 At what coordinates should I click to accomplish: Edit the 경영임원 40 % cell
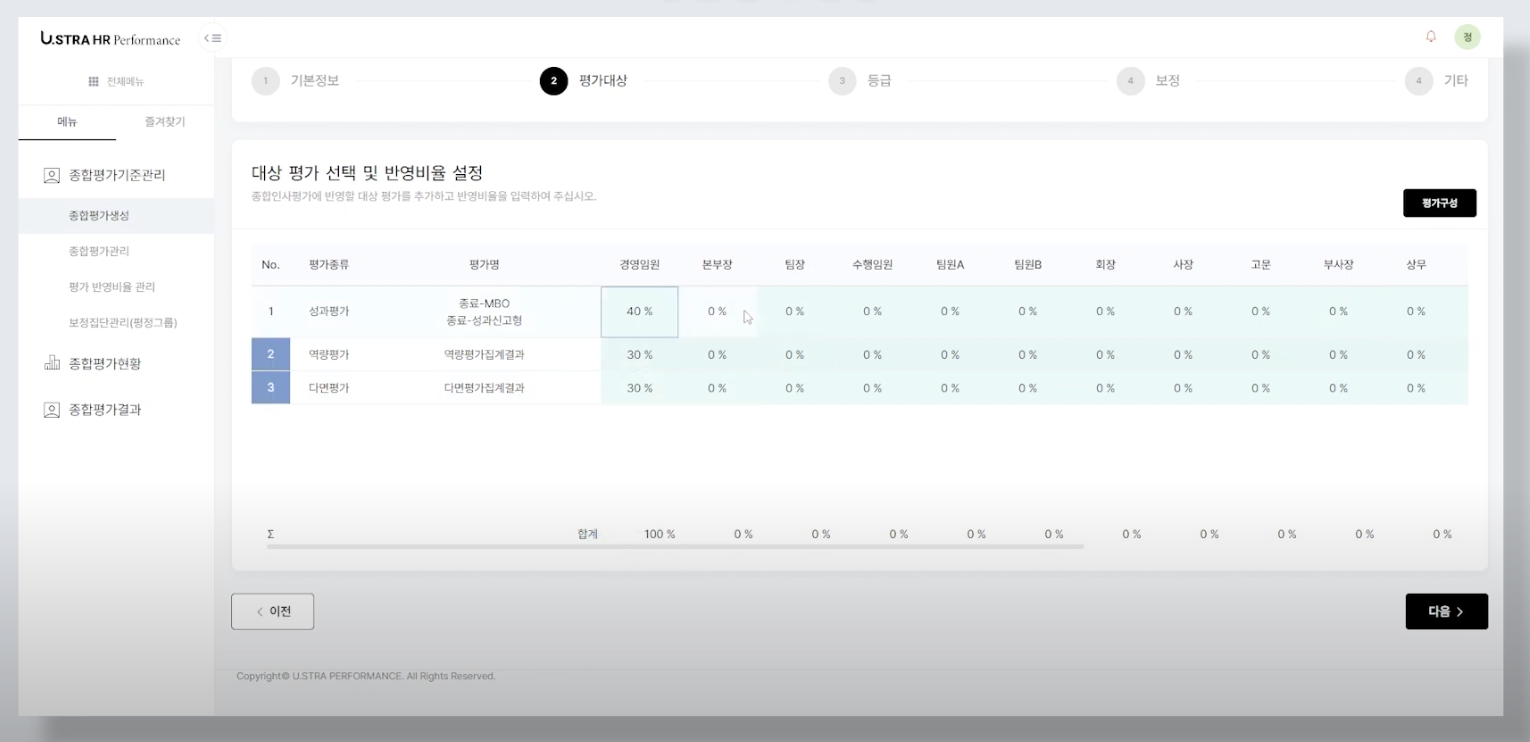[639, 312]
